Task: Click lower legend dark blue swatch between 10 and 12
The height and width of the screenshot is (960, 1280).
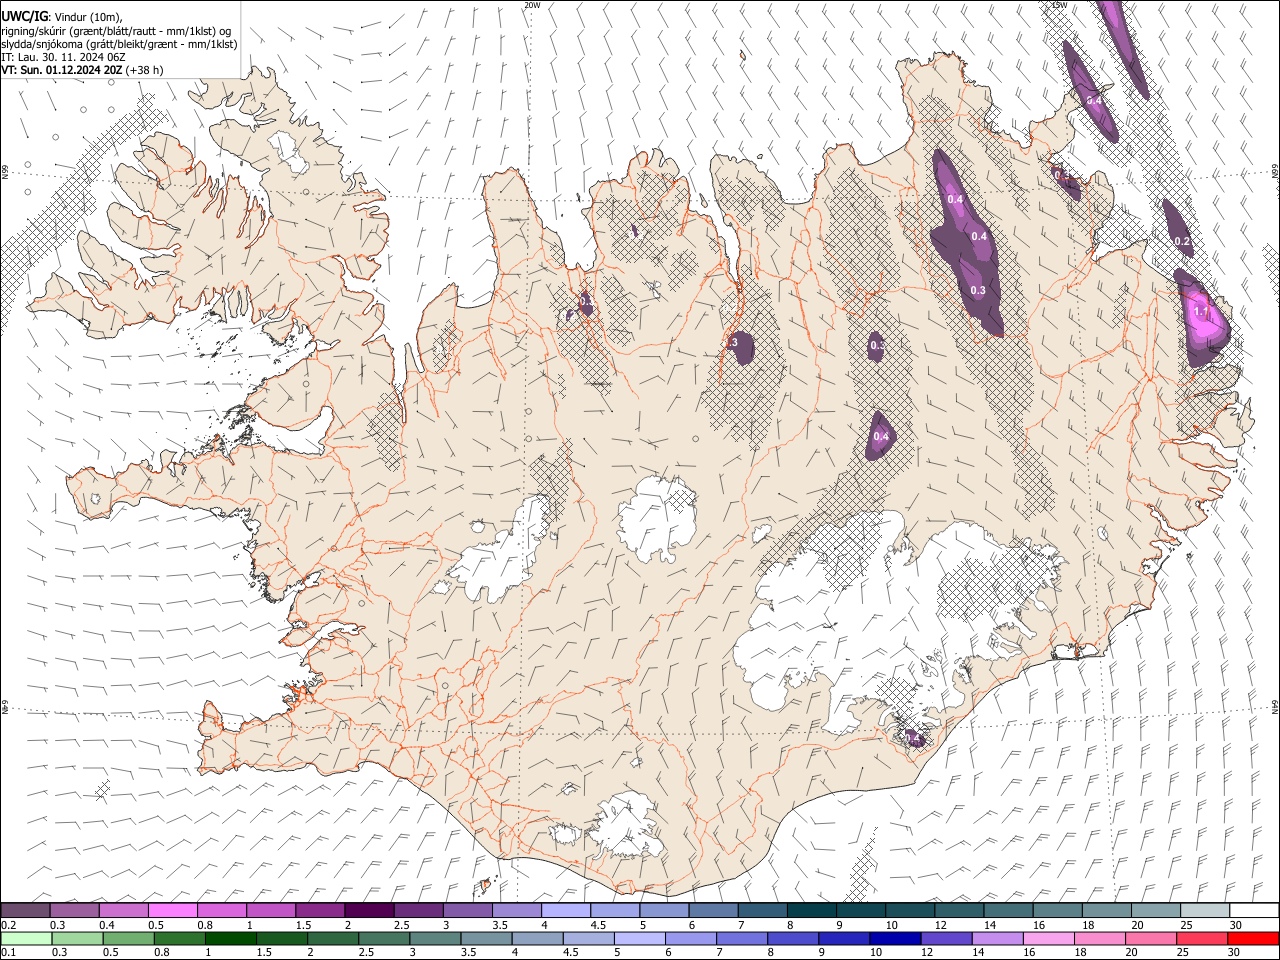Action: click(896, 938)
